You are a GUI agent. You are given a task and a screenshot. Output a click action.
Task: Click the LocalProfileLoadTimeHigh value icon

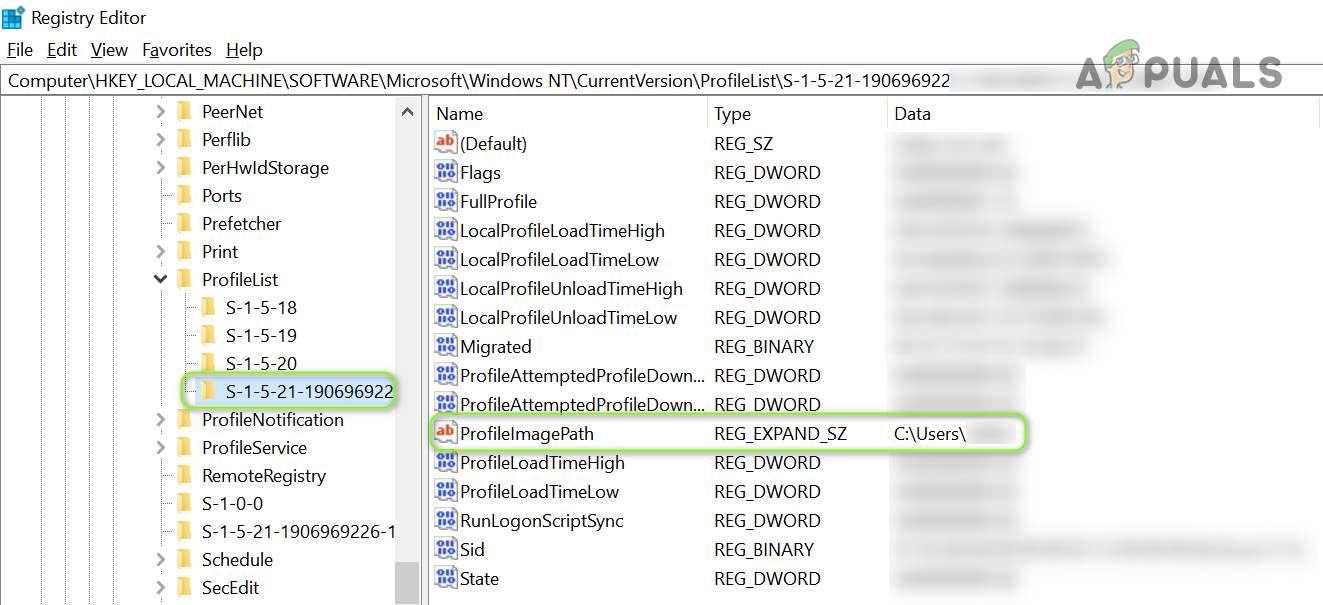point(445,230)
